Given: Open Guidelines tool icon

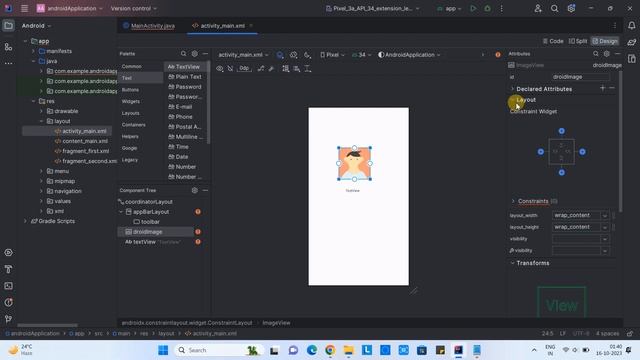Looking at the screenshot, I should tap(308, 69).
